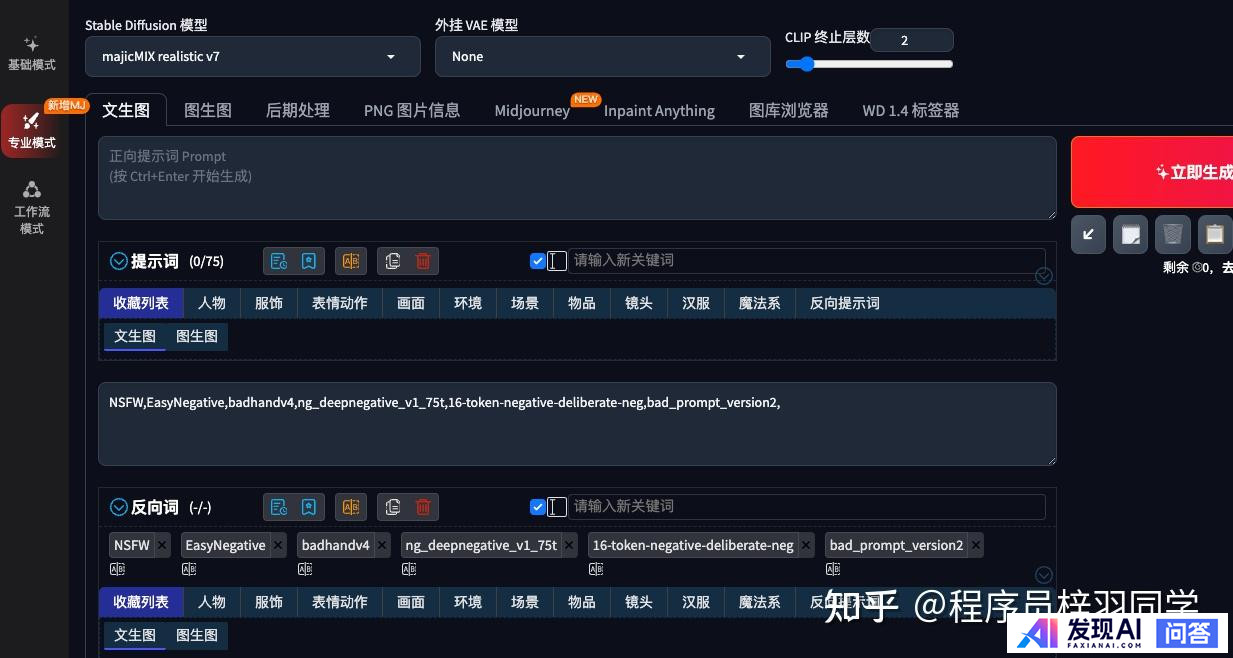Select 反向提示词 category in 提示词 section

pos(845,303)
